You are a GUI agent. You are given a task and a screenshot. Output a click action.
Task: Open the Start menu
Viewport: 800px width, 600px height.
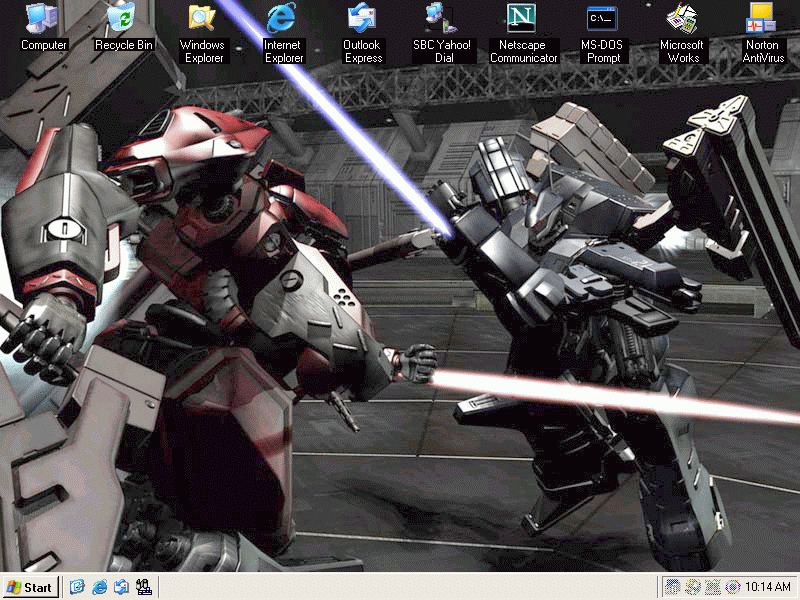[x=29, y=587]
